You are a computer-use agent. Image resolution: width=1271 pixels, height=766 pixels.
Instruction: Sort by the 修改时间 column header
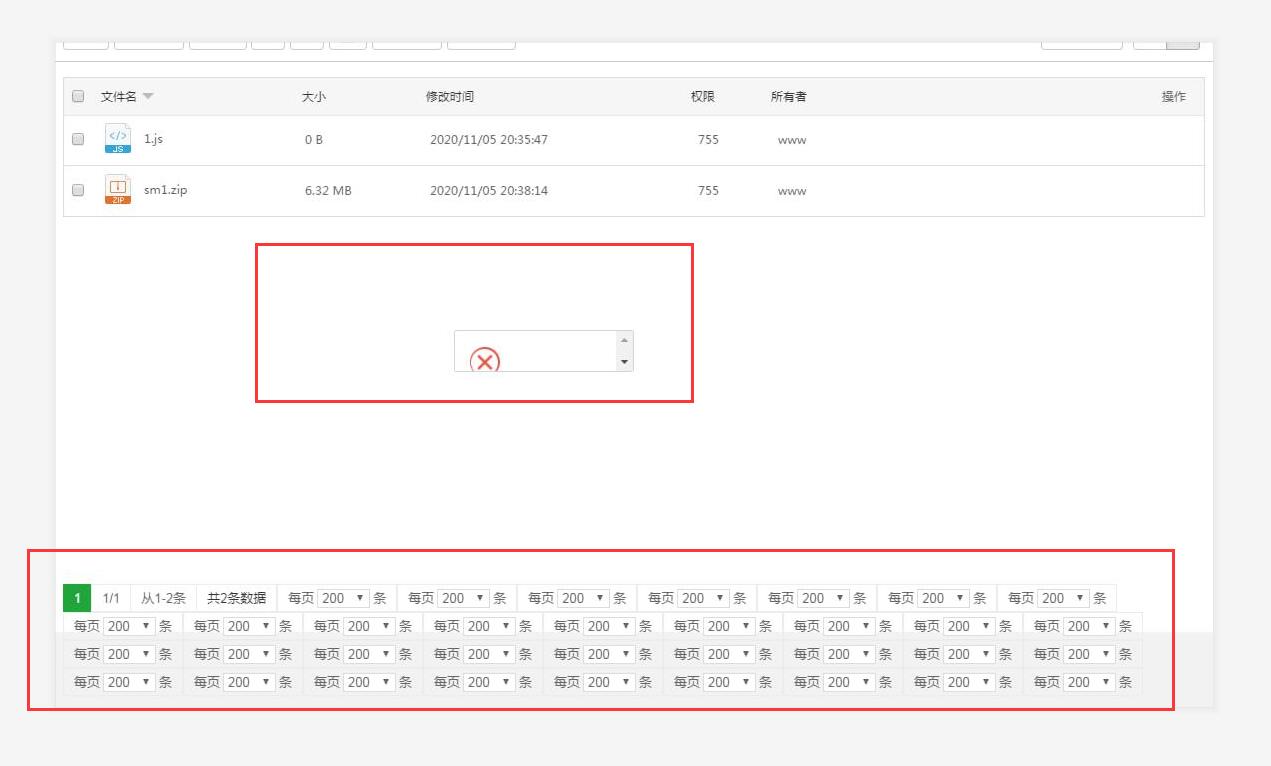pyautogui.click(x=450, y=97)
